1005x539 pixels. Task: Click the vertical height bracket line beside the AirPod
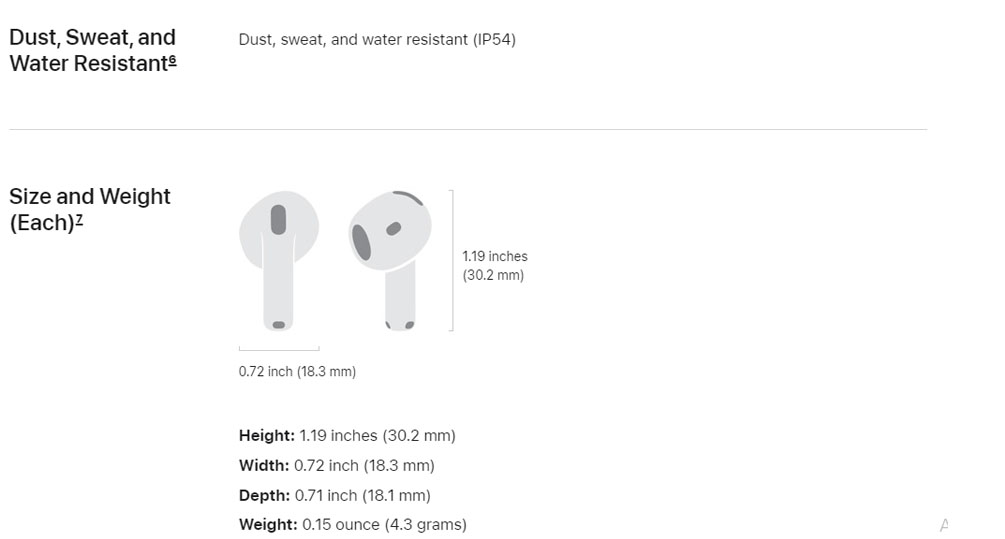click(452, 260)
